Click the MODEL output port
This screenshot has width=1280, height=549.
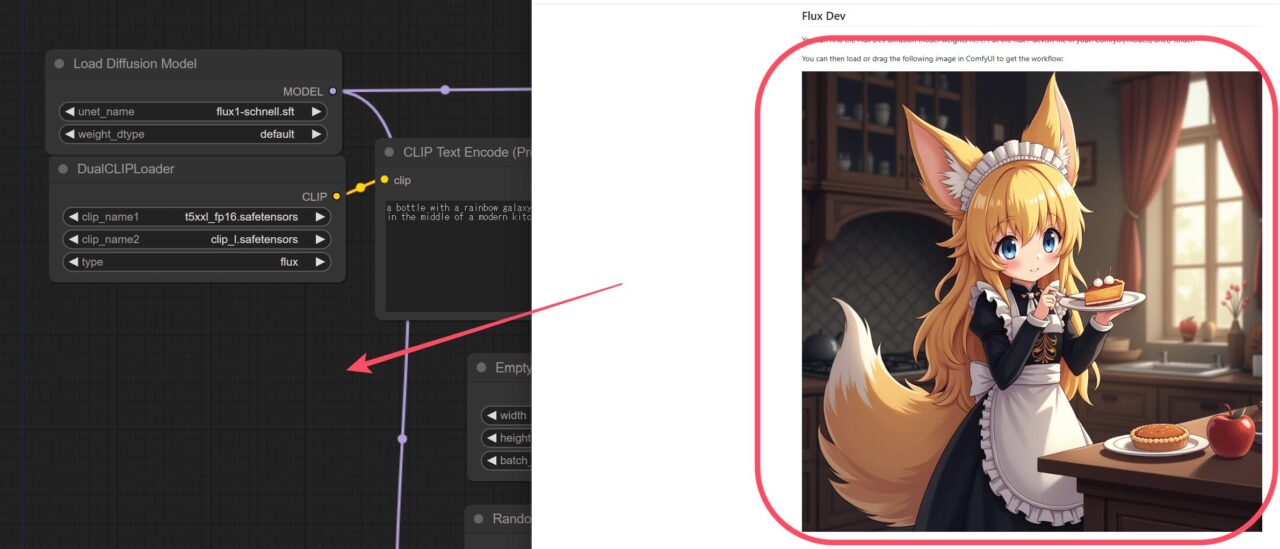tap(333, 91)
